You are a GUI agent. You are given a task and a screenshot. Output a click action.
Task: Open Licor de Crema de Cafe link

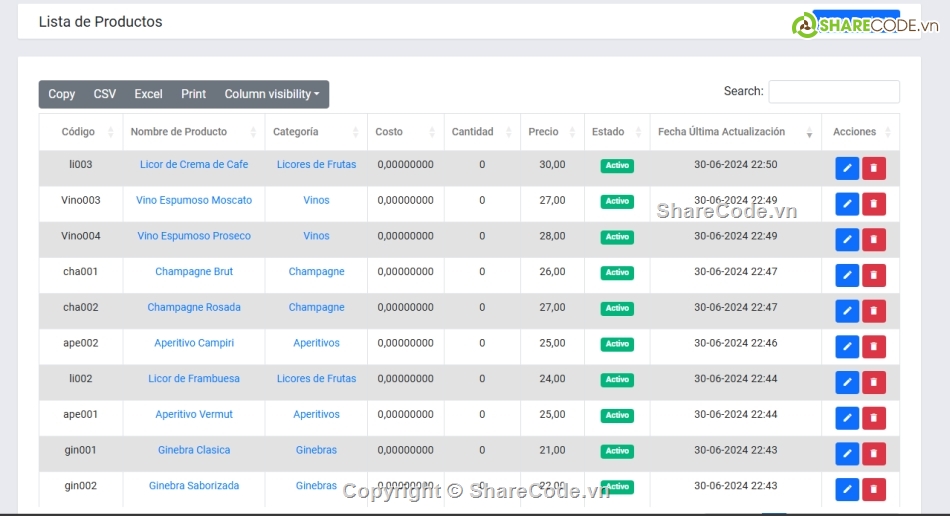pyautogui.click(x=194, y=165)
